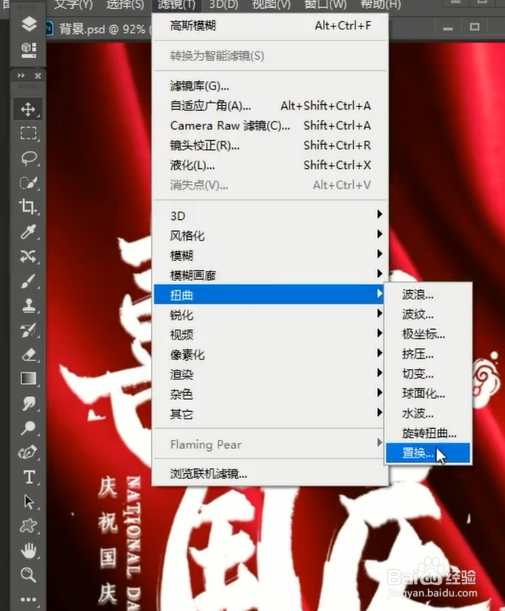Choose 置换... displace filter

[x=428, y=453]
